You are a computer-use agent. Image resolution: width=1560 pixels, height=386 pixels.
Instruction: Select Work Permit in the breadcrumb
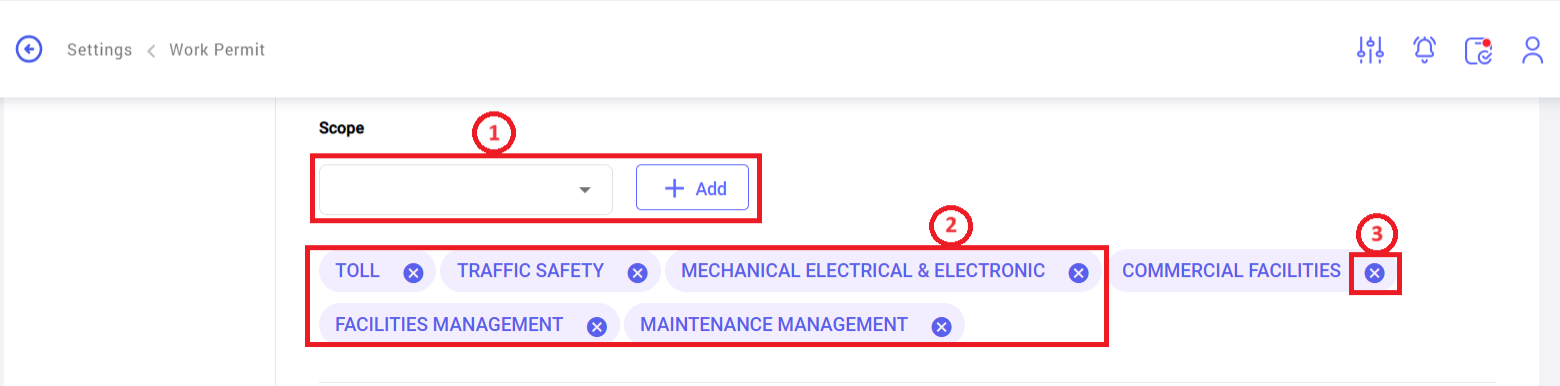(217, 50)
